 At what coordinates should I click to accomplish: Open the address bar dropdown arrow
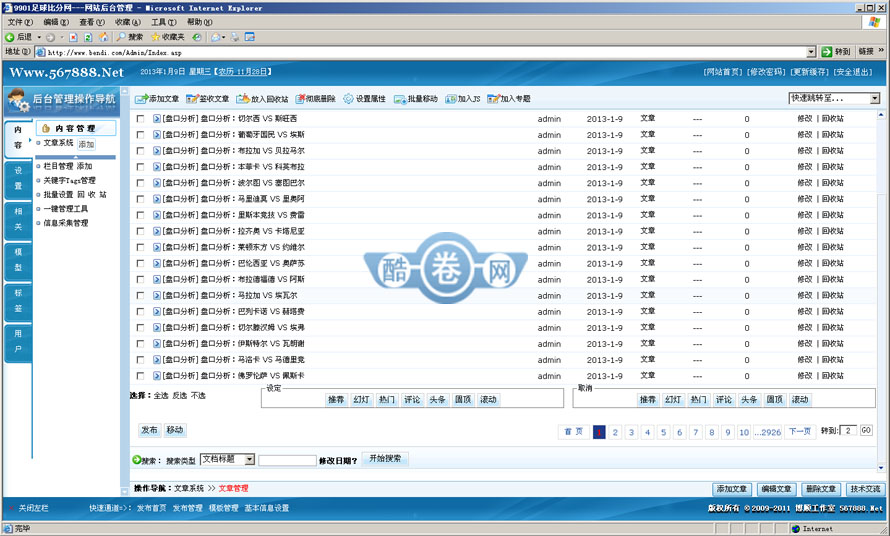(x=811, y=52)
